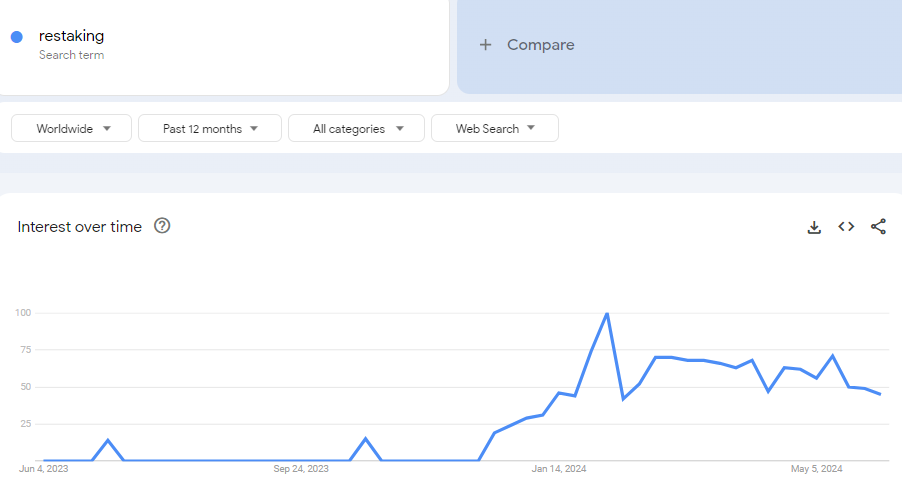Download the interest over time CSV

tap(814, 227)
